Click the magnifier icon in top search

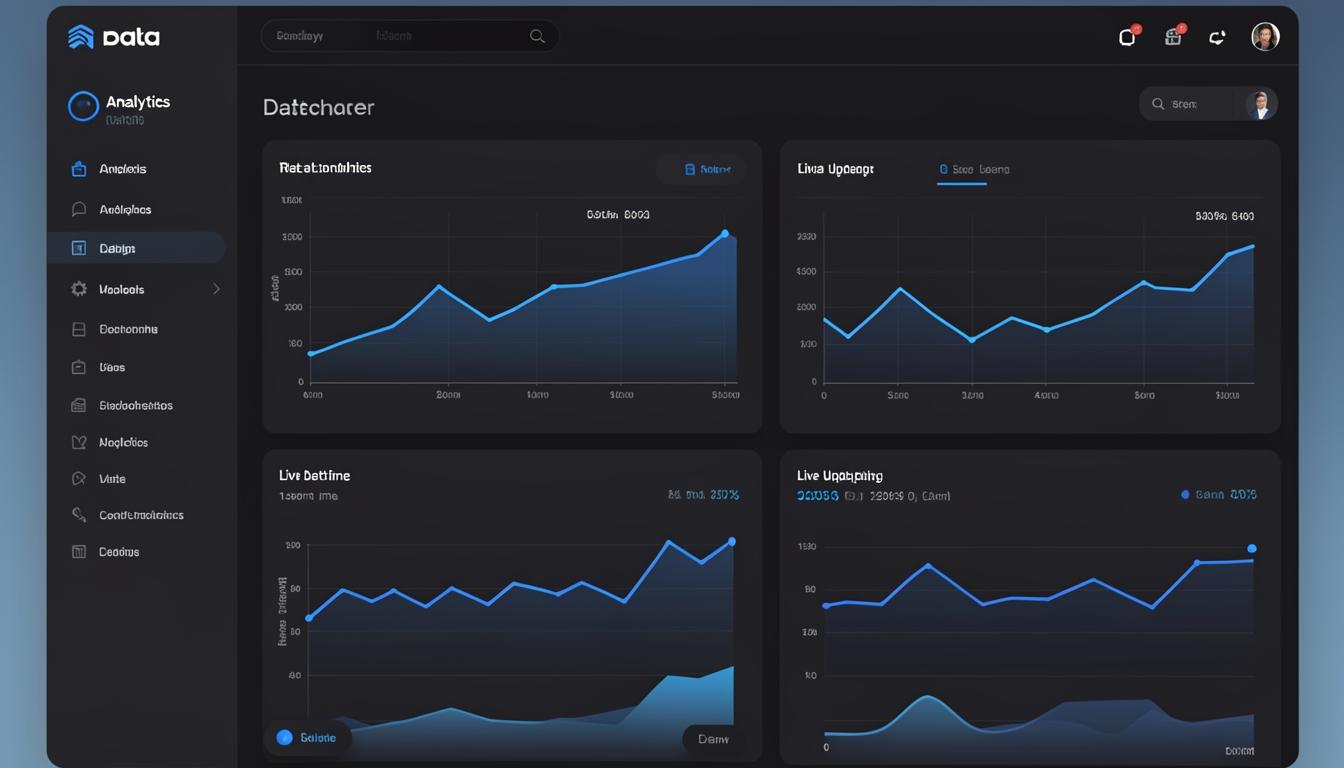pos(537,36)
